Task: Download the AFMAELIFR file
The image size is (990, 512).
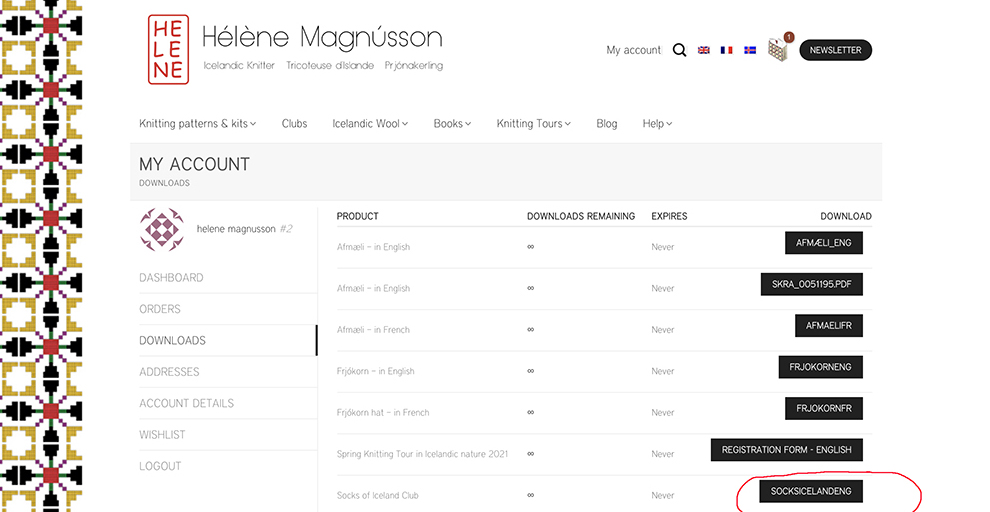Action: [829, 326]
